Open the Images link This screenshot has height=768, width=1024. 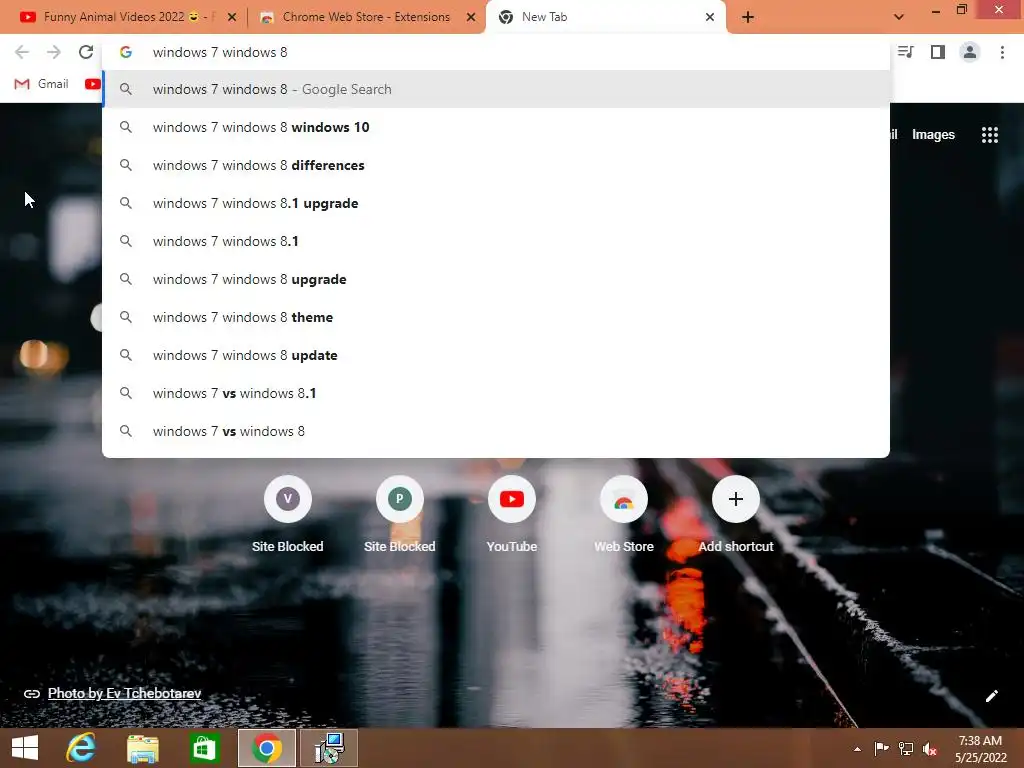933,135
